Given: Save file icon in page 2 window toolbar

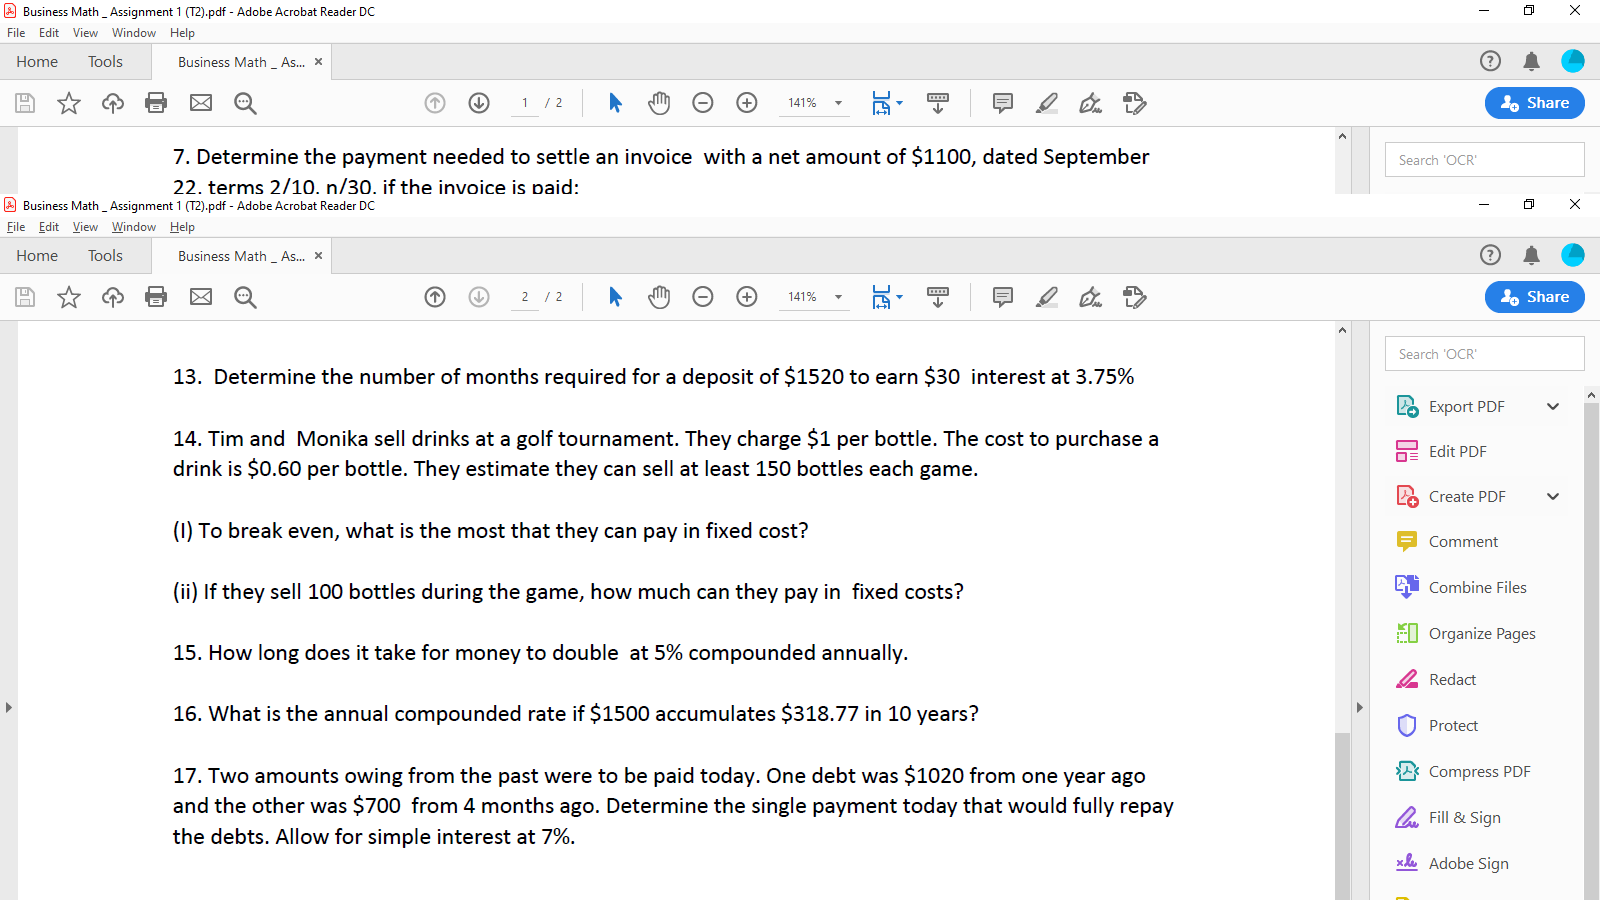Looking at the screenshot, I should tap(25, 297).
